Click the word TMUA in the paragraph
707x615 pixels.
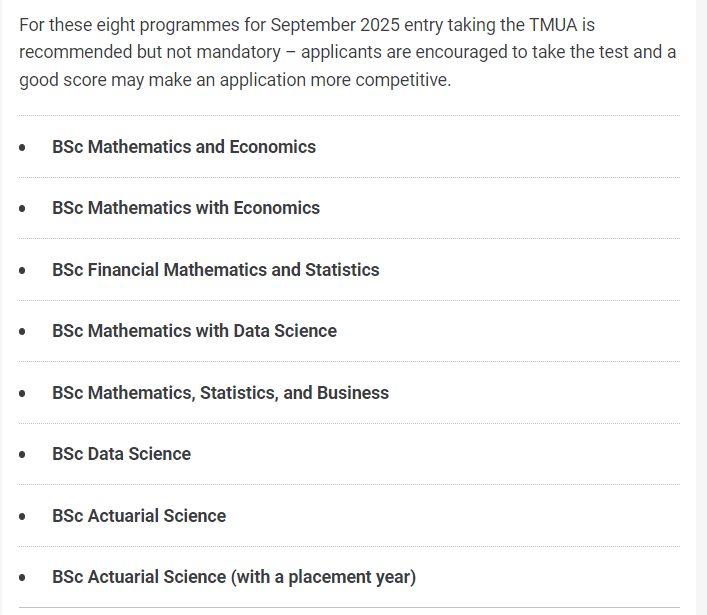[553, 25]
